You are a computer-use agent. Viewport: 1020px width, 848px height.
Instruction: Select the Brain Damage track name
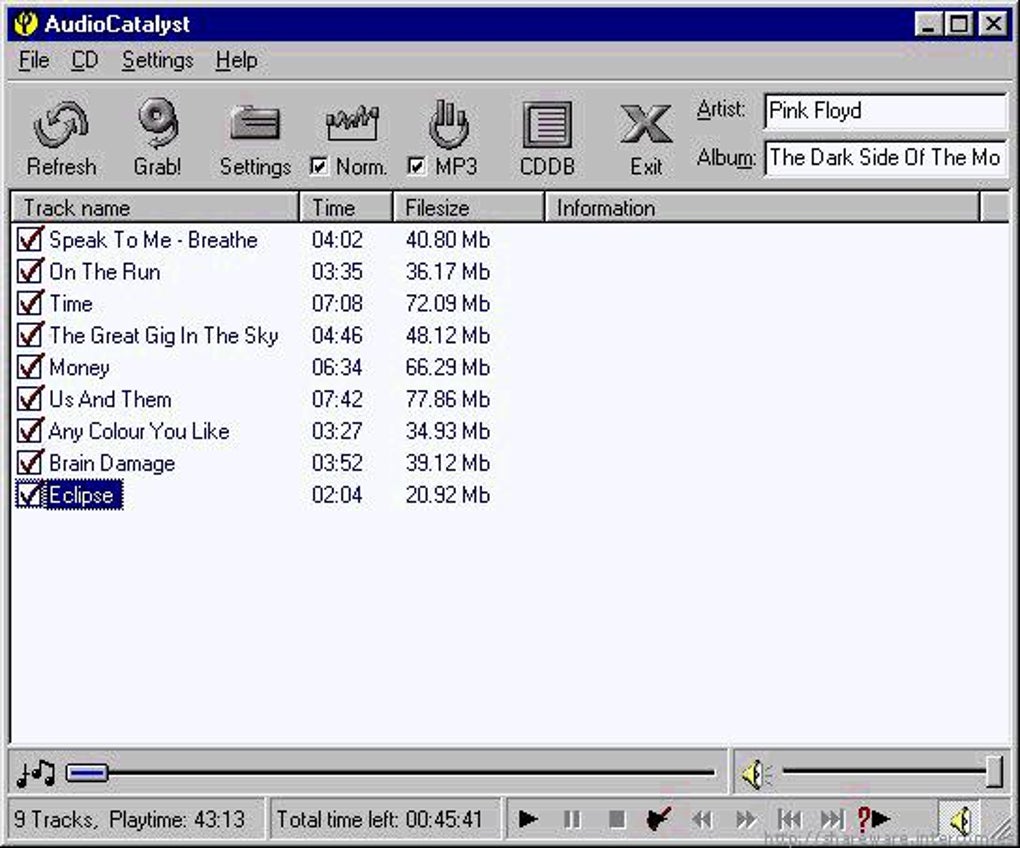coord(112,463)
